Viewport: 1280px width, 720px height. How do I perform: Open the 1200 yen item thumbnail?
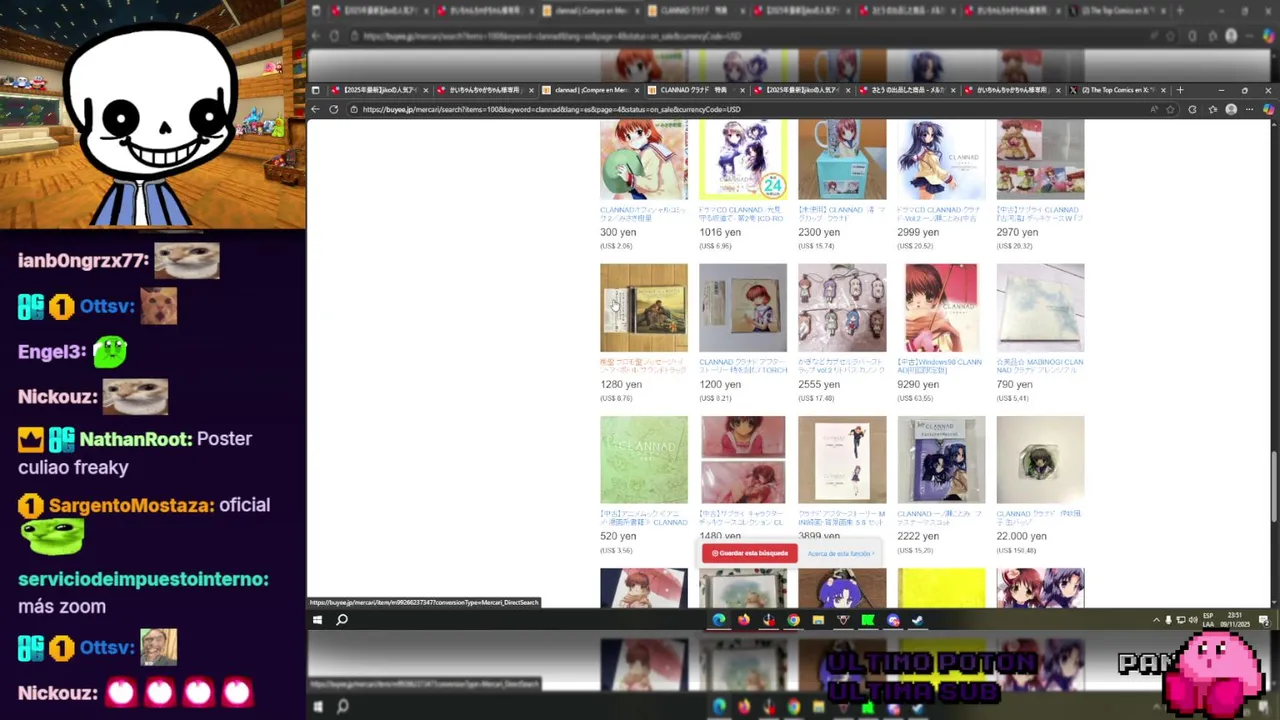[x=743, y=308]
